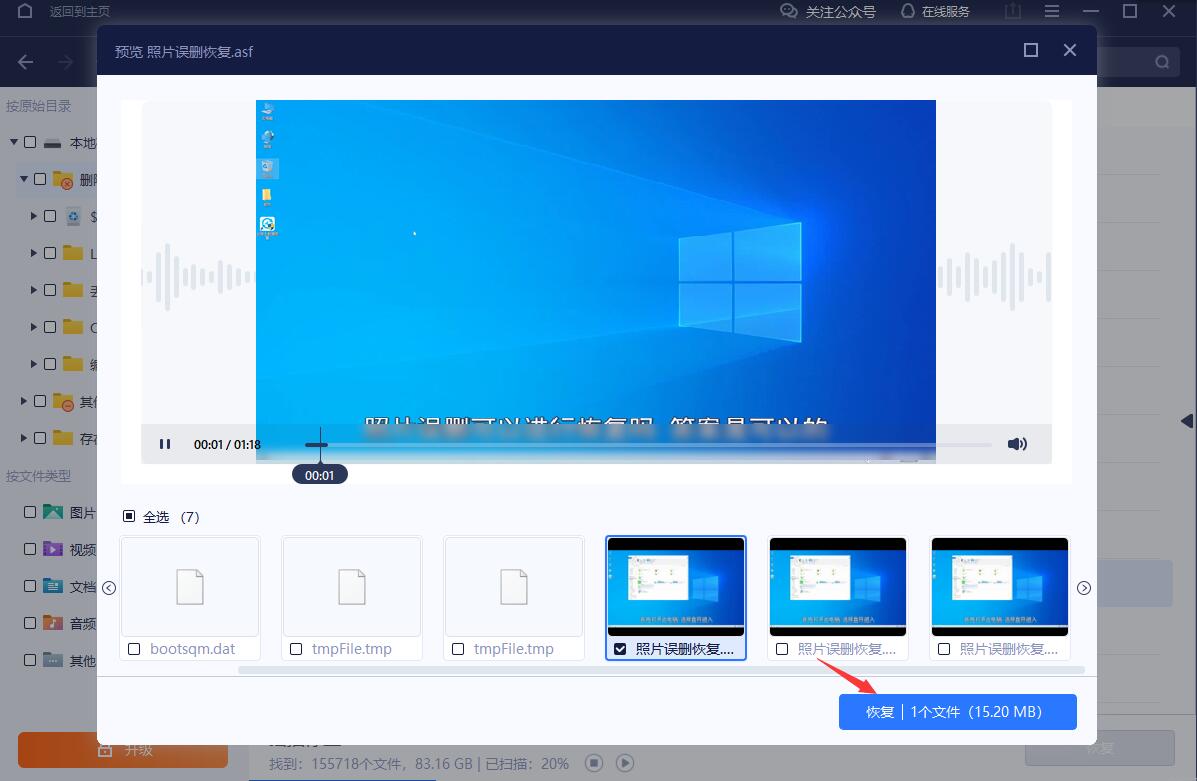Click the 图片 pictures category icon
The image size is (1197, 781).
(53, 512)
